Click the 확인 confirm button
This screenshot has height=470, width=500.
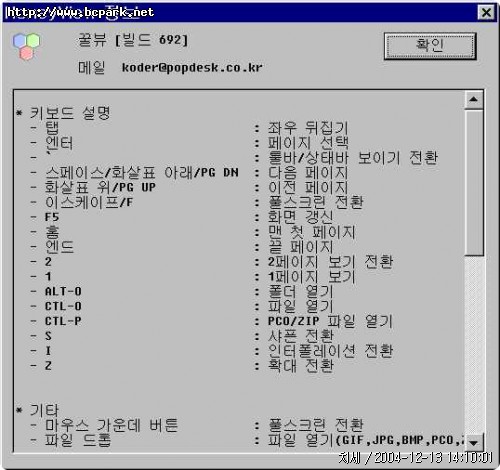pos(430,46)
